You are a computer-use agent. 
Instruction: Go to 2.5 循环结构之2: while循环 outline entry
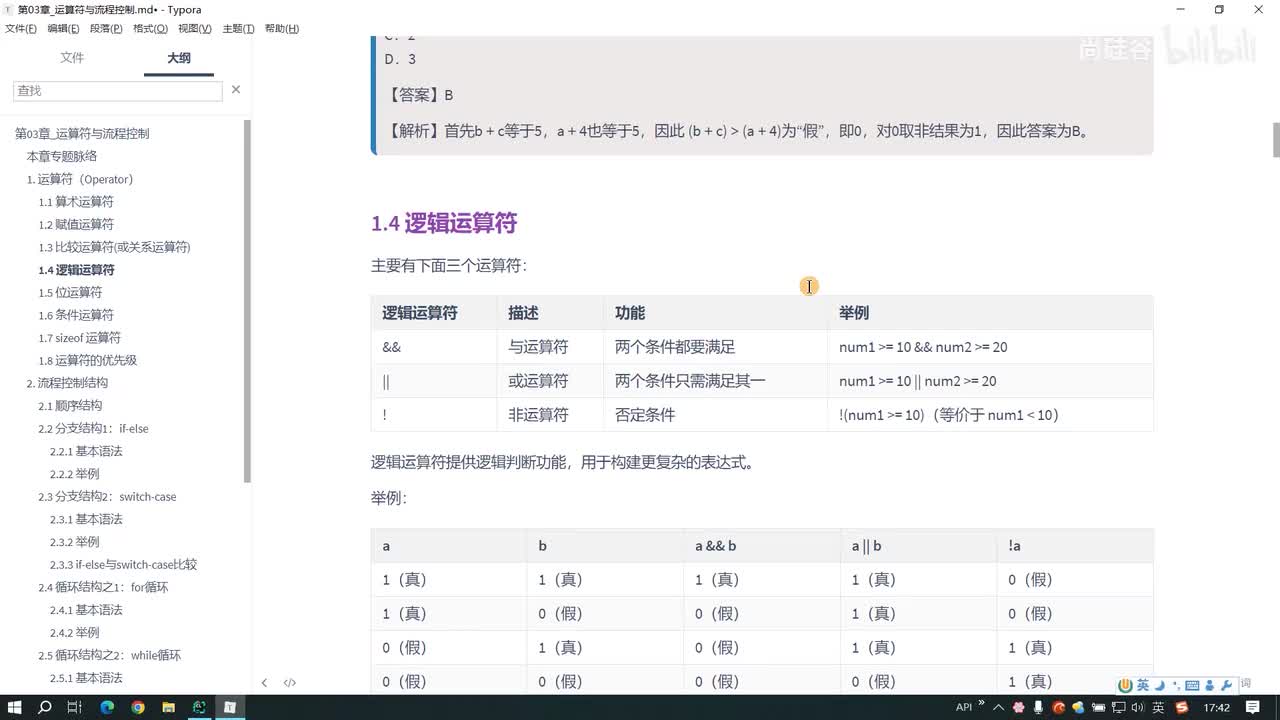click(x=110, y=656)
